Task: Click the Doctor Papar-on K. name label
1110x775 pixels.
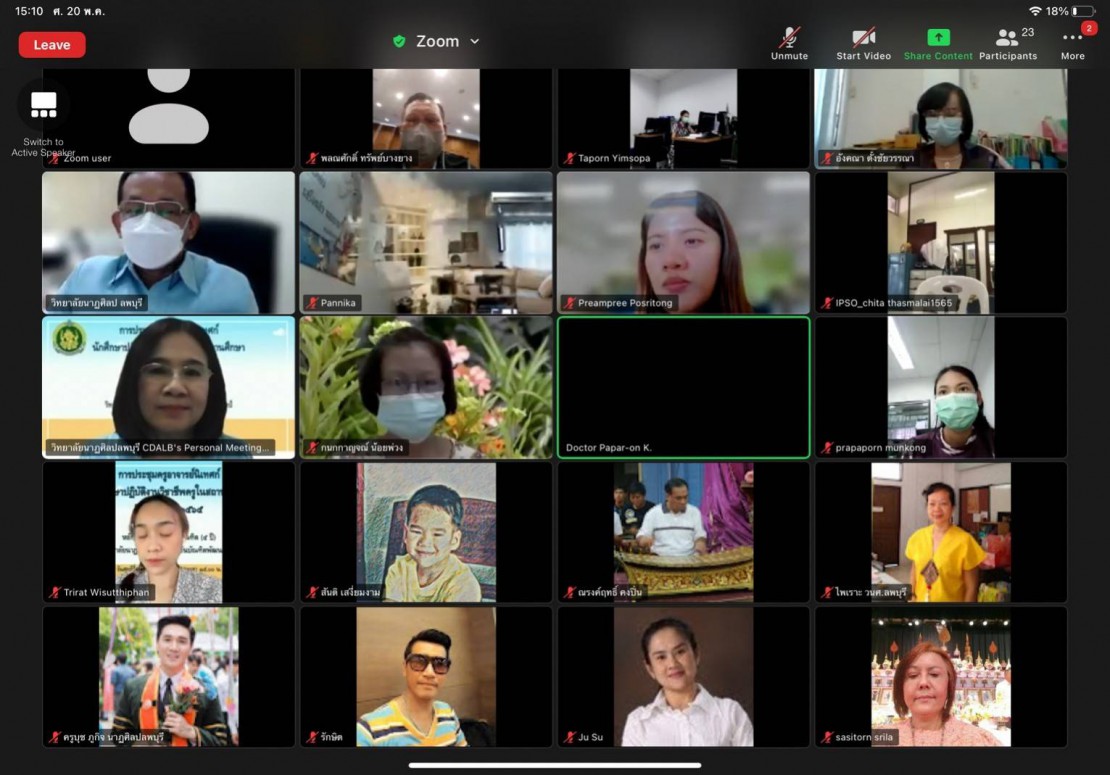Action: (609, 447)
